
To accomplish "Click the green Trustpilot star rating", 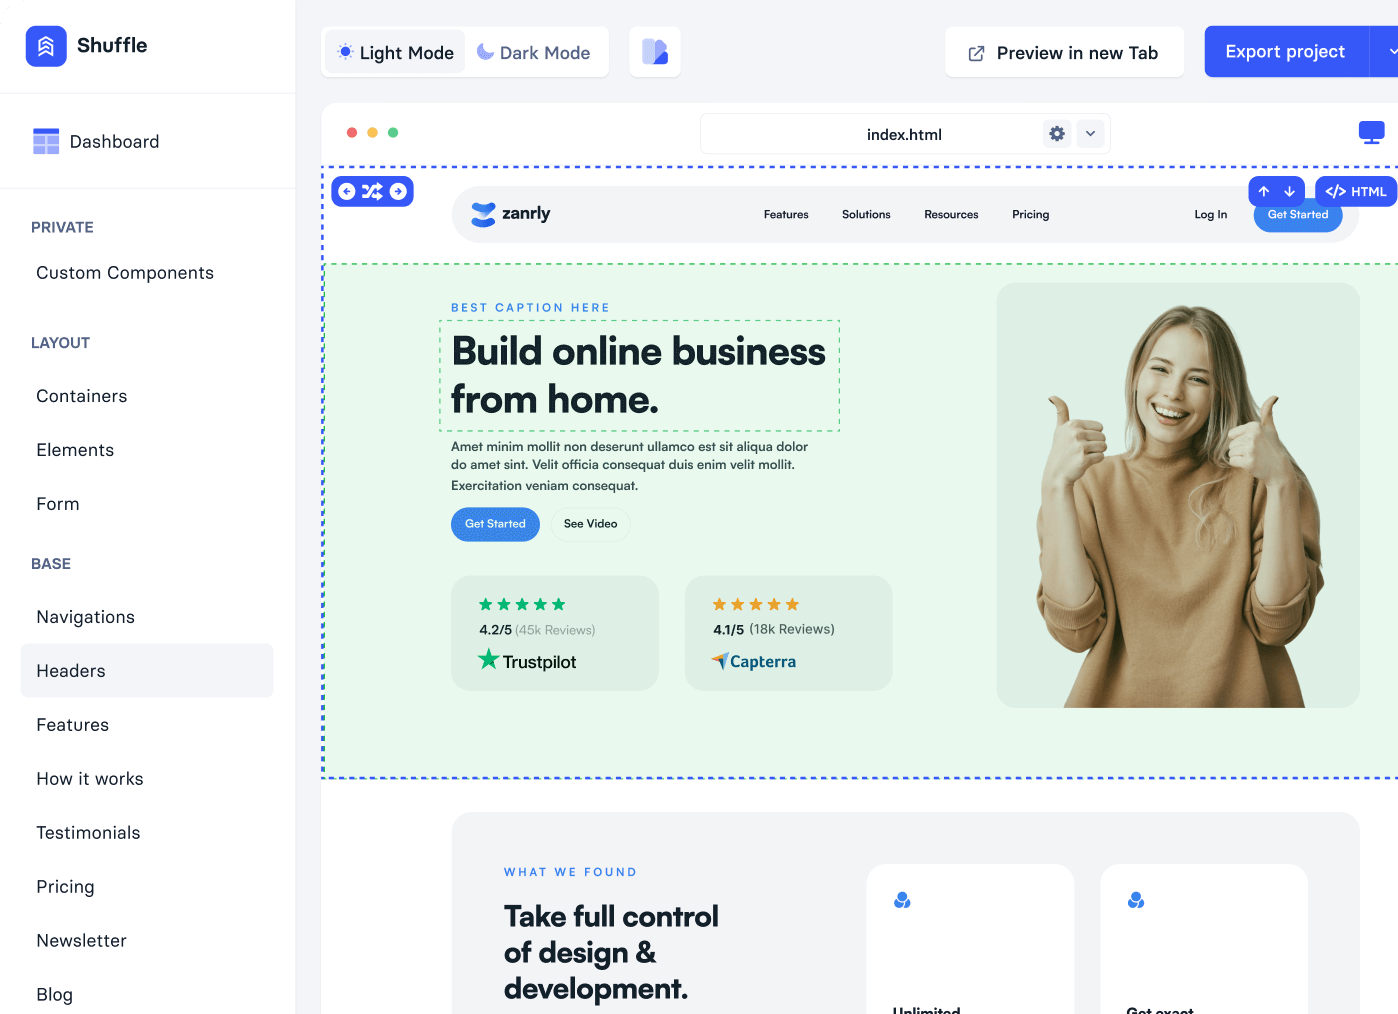I will [x=522, y=604].
